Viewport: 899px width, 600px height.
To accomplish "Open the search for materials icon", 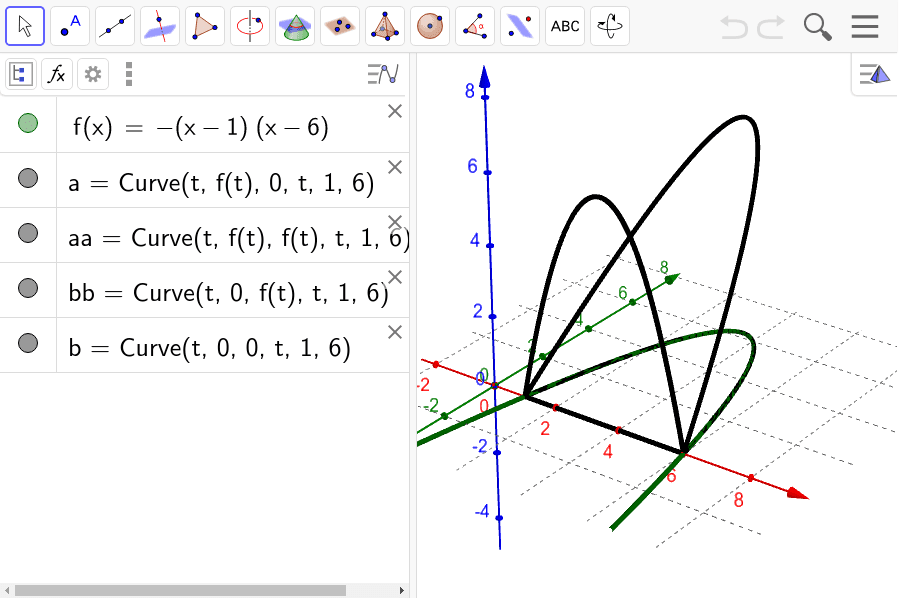I will tap(817, 26).
